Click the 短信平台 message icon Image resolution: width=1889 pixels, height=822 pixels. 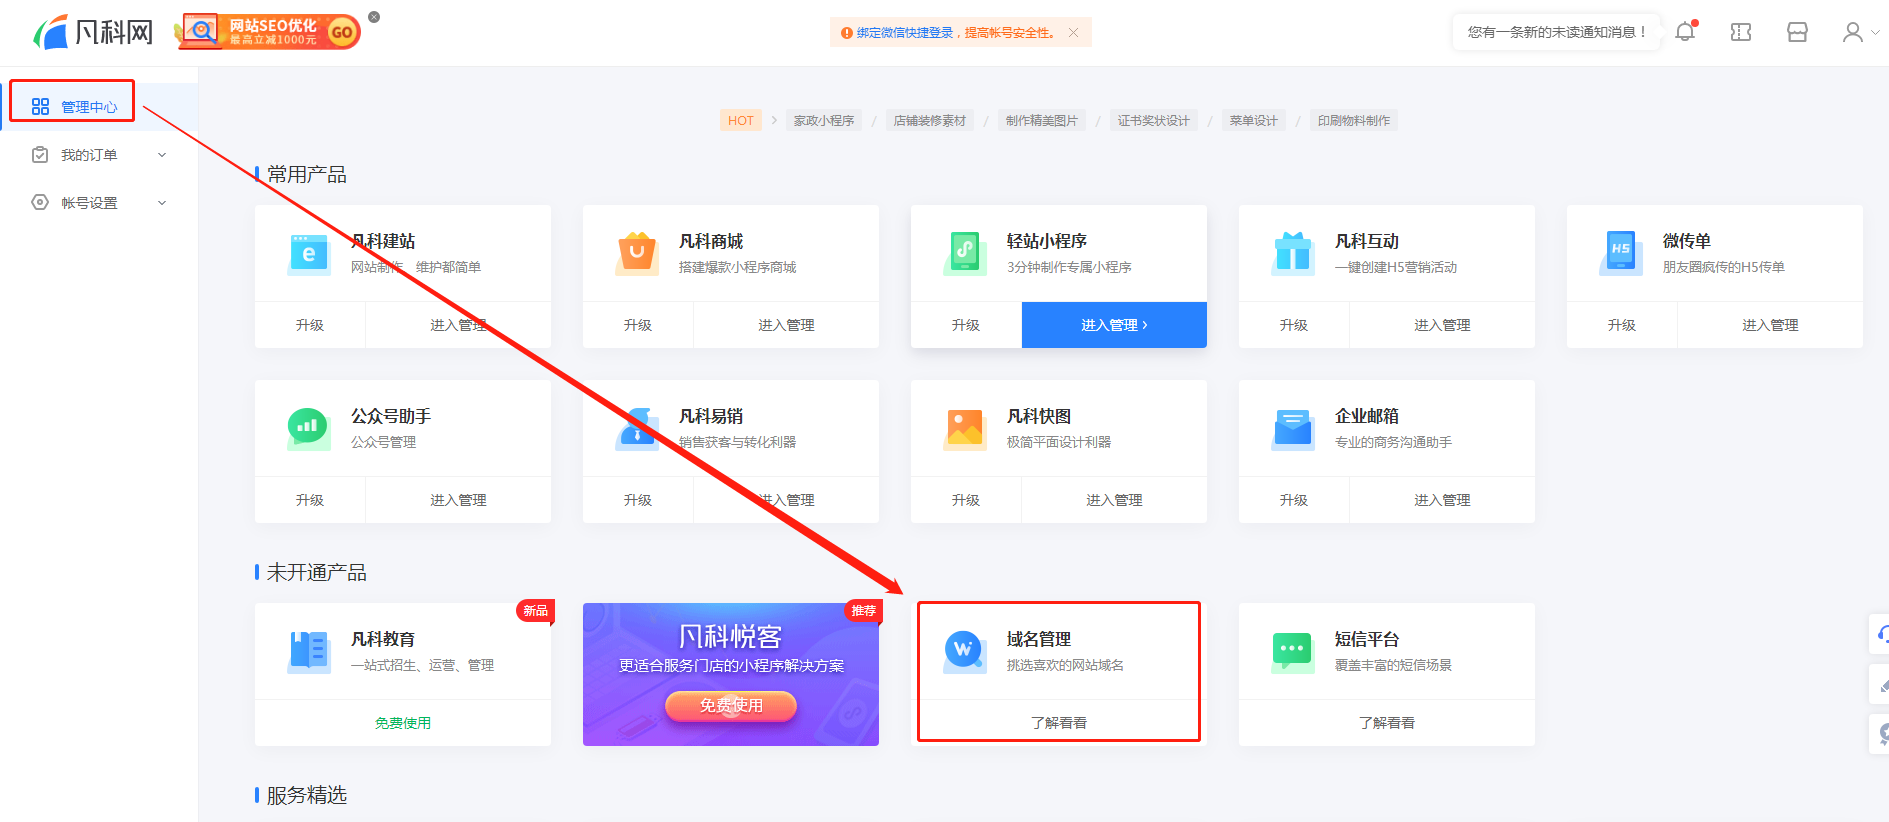tap(1293, 652)
